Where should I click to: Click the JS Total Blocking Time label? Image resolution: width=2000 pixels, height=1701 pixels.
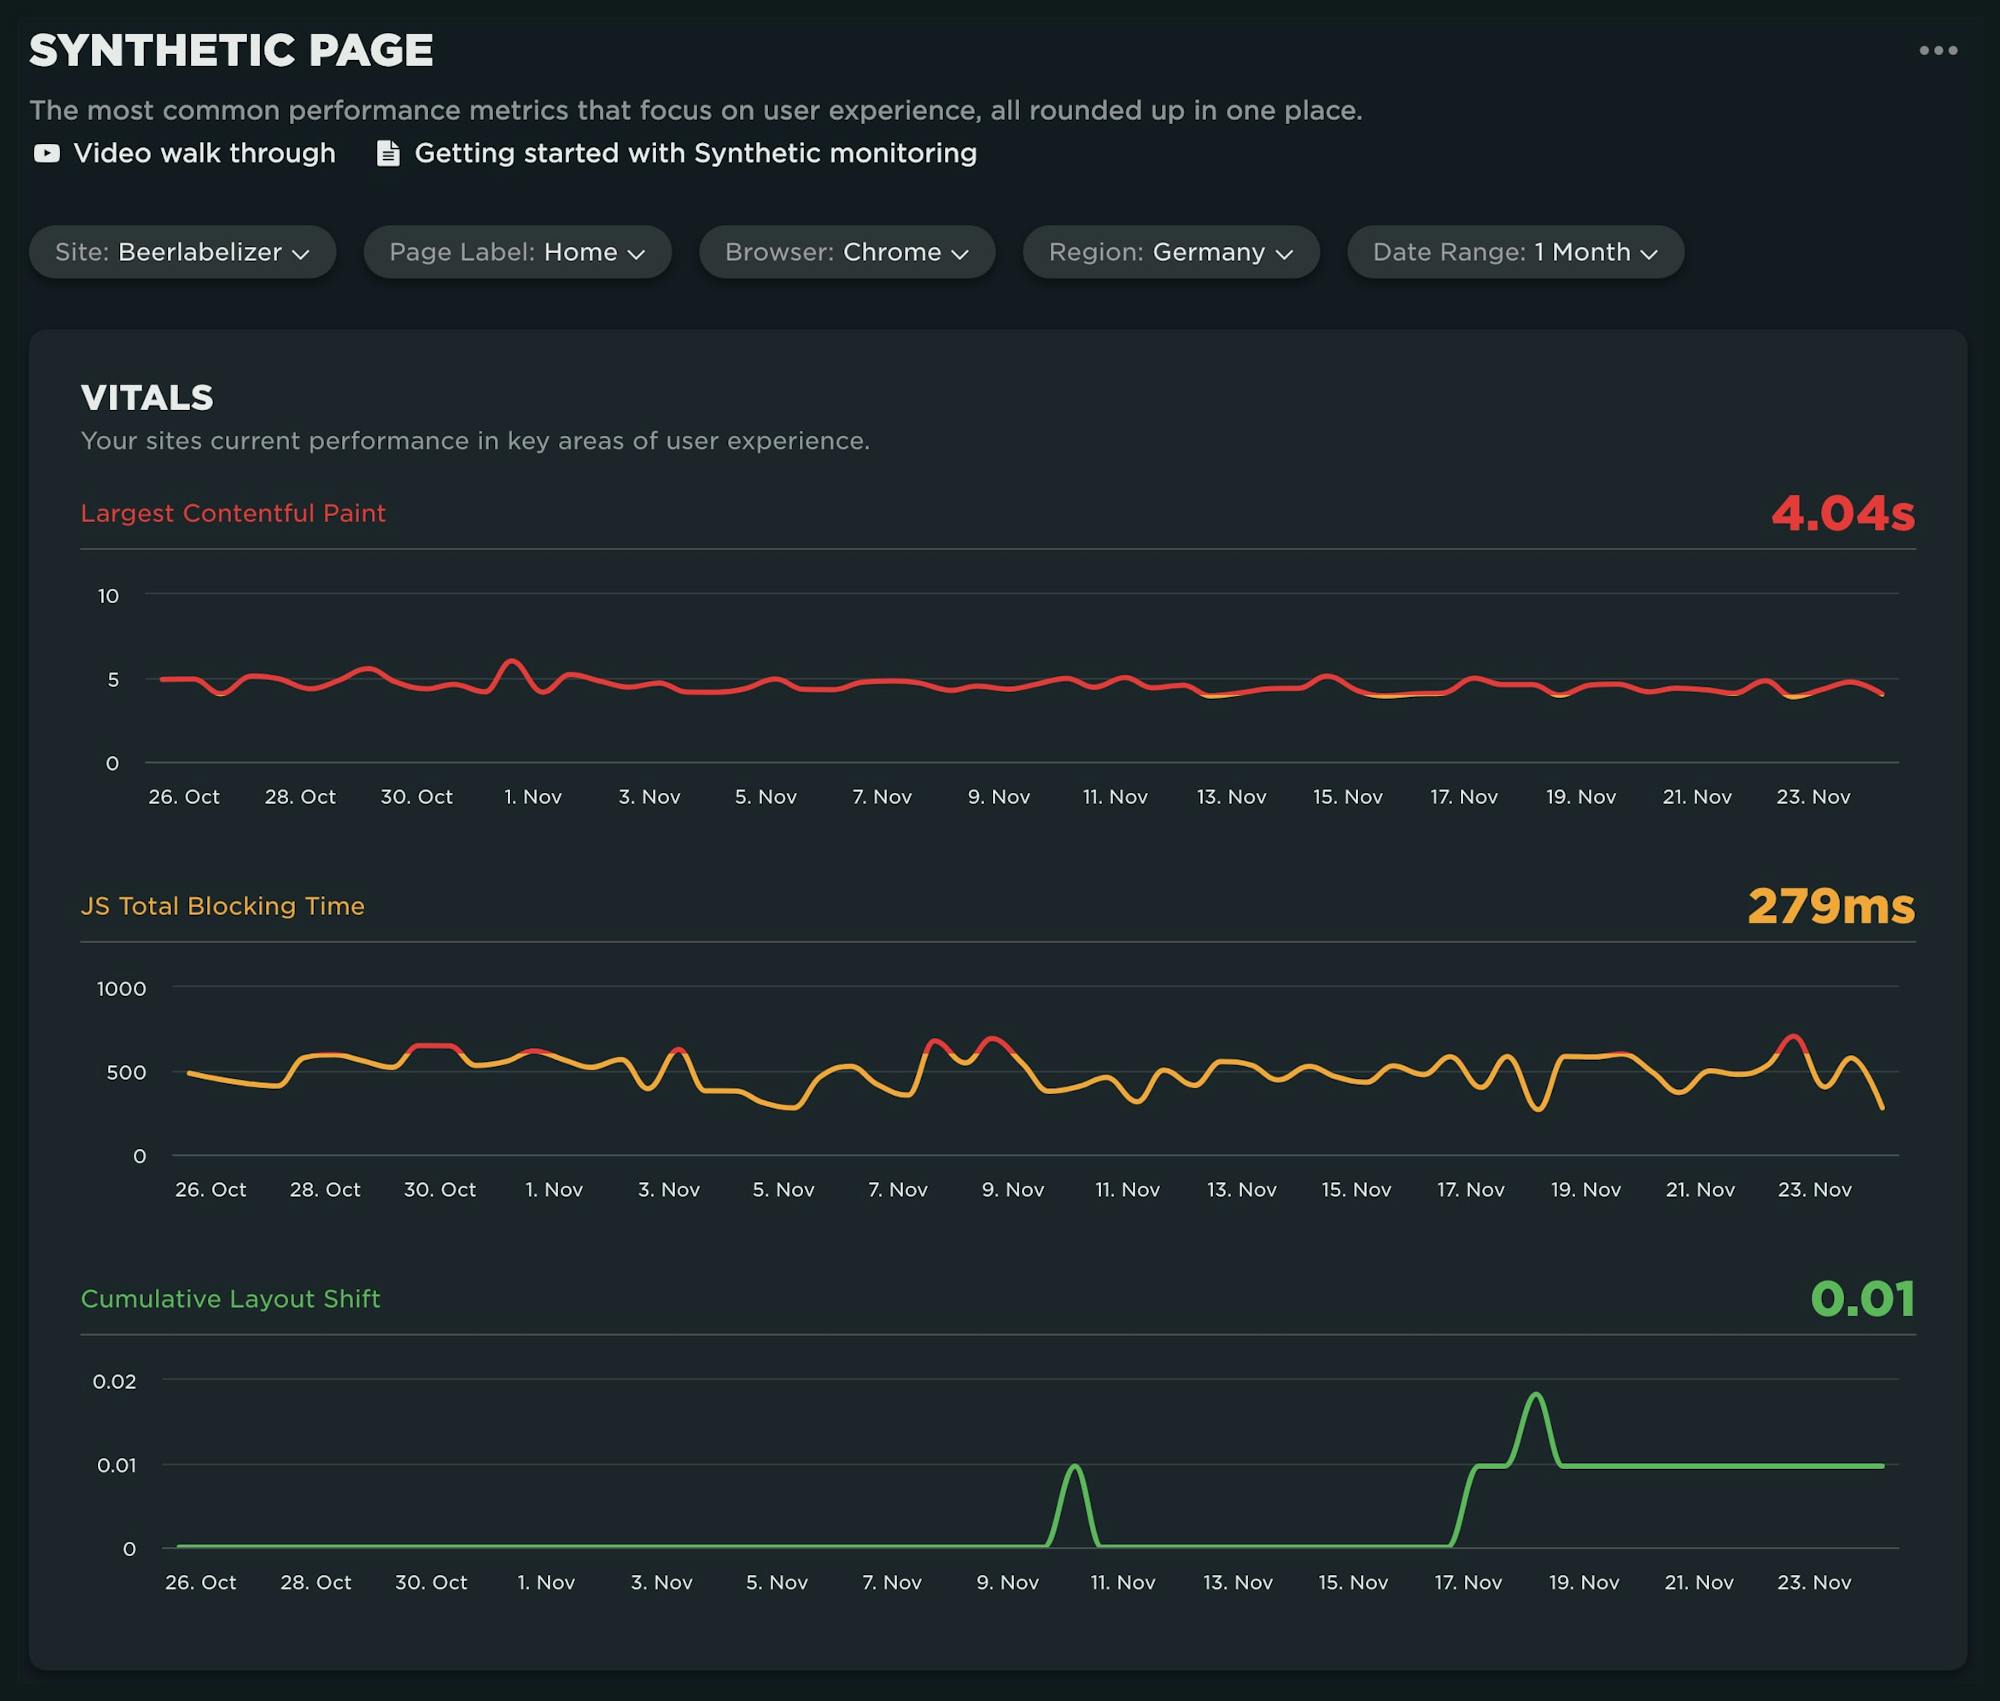(223, 906)
